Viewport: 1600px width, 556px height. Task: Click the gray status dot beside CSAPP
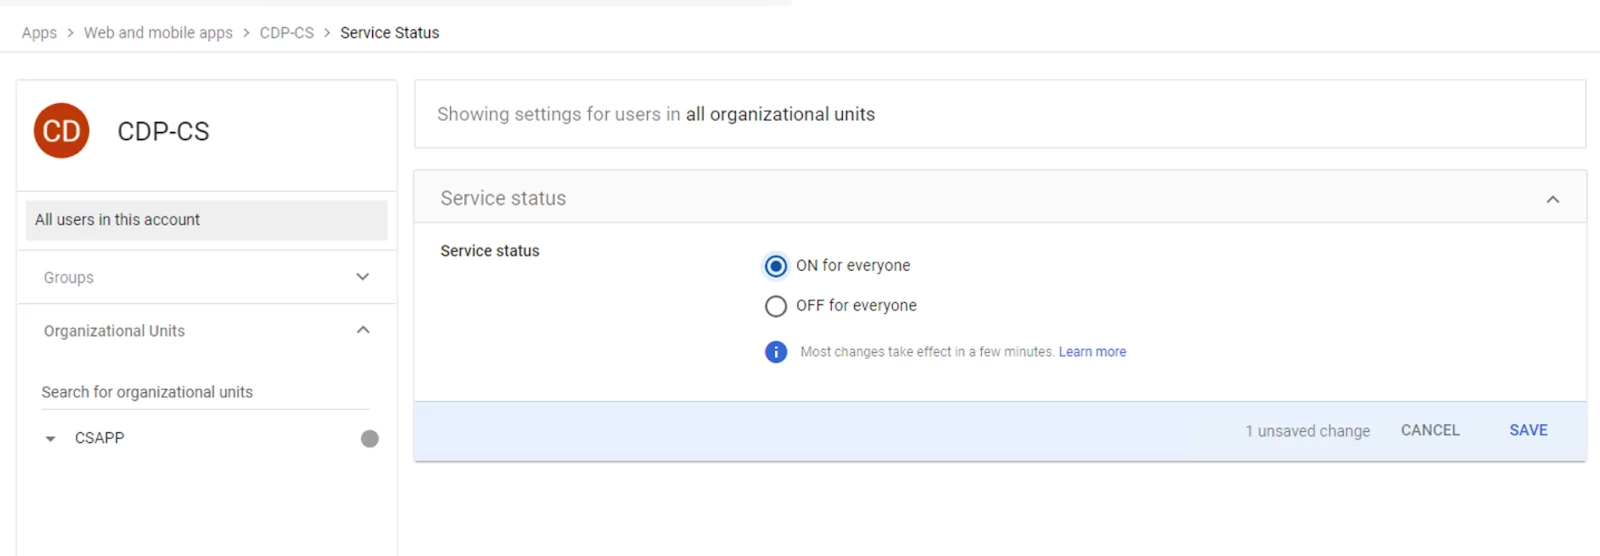(370, 439)
